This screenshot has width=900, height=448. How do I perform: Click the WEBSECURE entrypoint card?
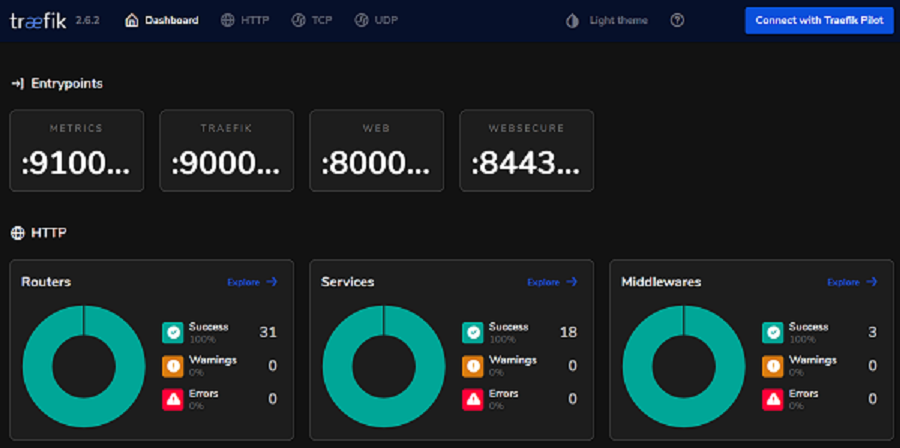coord(526,150)
